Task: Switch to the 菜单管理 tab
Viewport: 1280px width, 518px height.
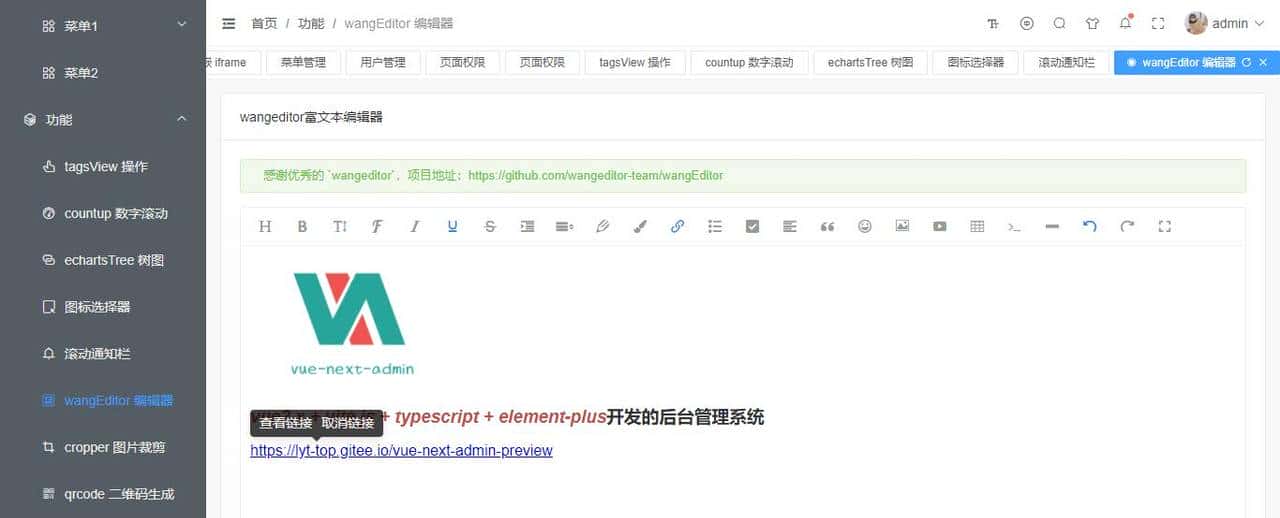Action: pyautogui.click(x=303, y=62)
